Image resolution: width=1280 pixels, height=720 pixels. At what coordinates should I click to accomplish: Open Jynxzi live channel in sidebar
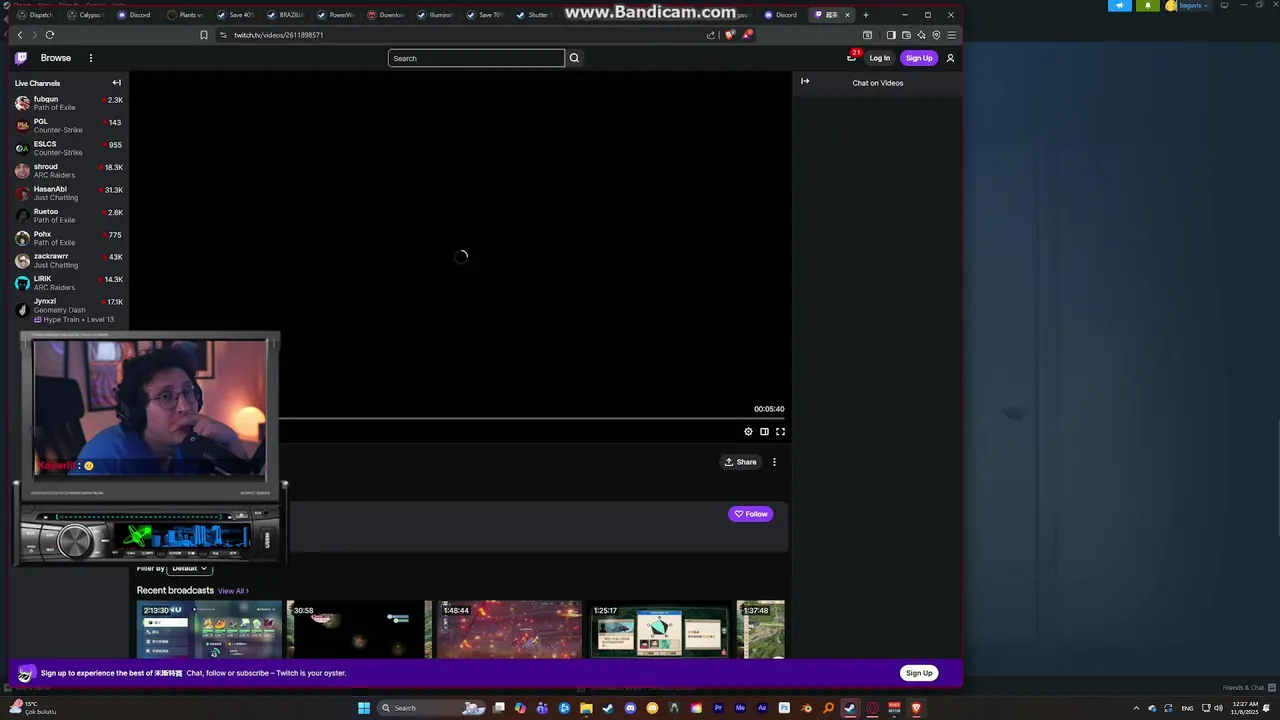pos(69,310)
